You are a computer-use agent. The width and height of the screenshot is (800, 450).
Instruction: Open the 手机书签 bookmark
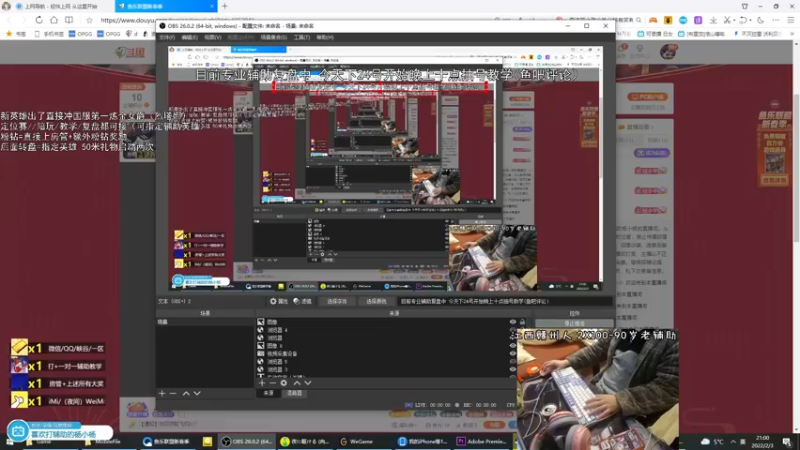[49, 34]
